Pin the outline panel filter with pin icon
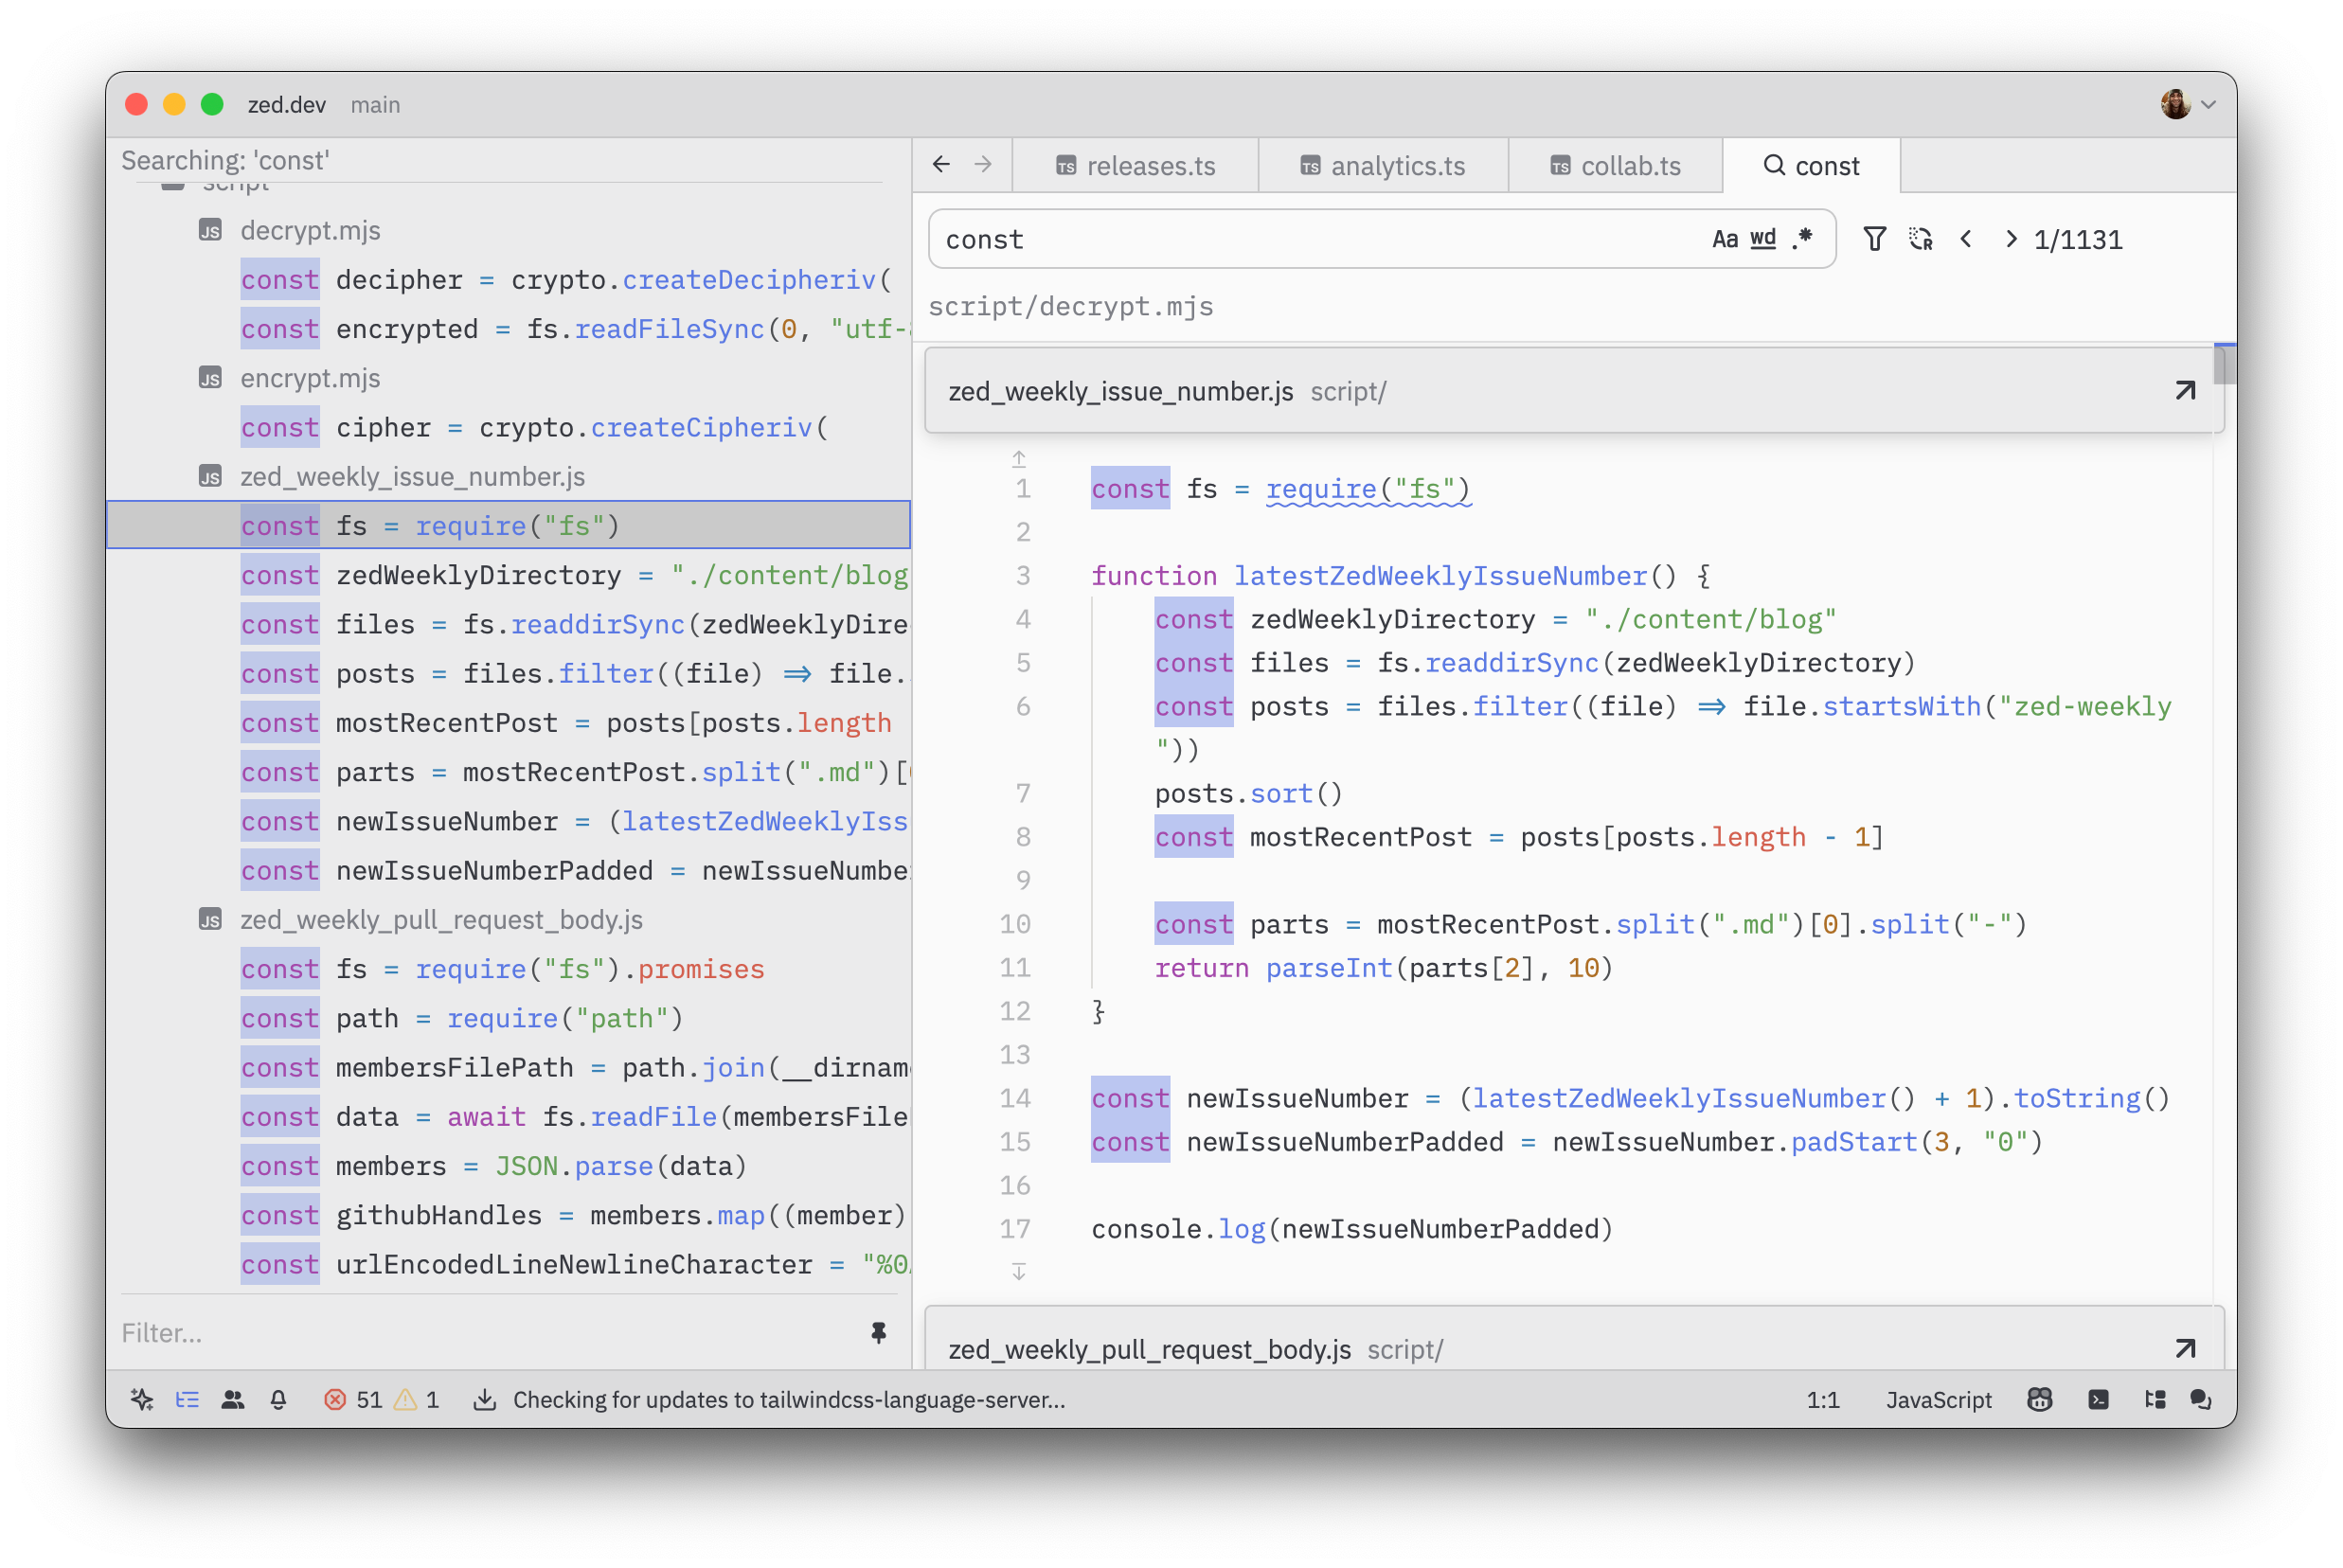 [x=878, y=1332]
